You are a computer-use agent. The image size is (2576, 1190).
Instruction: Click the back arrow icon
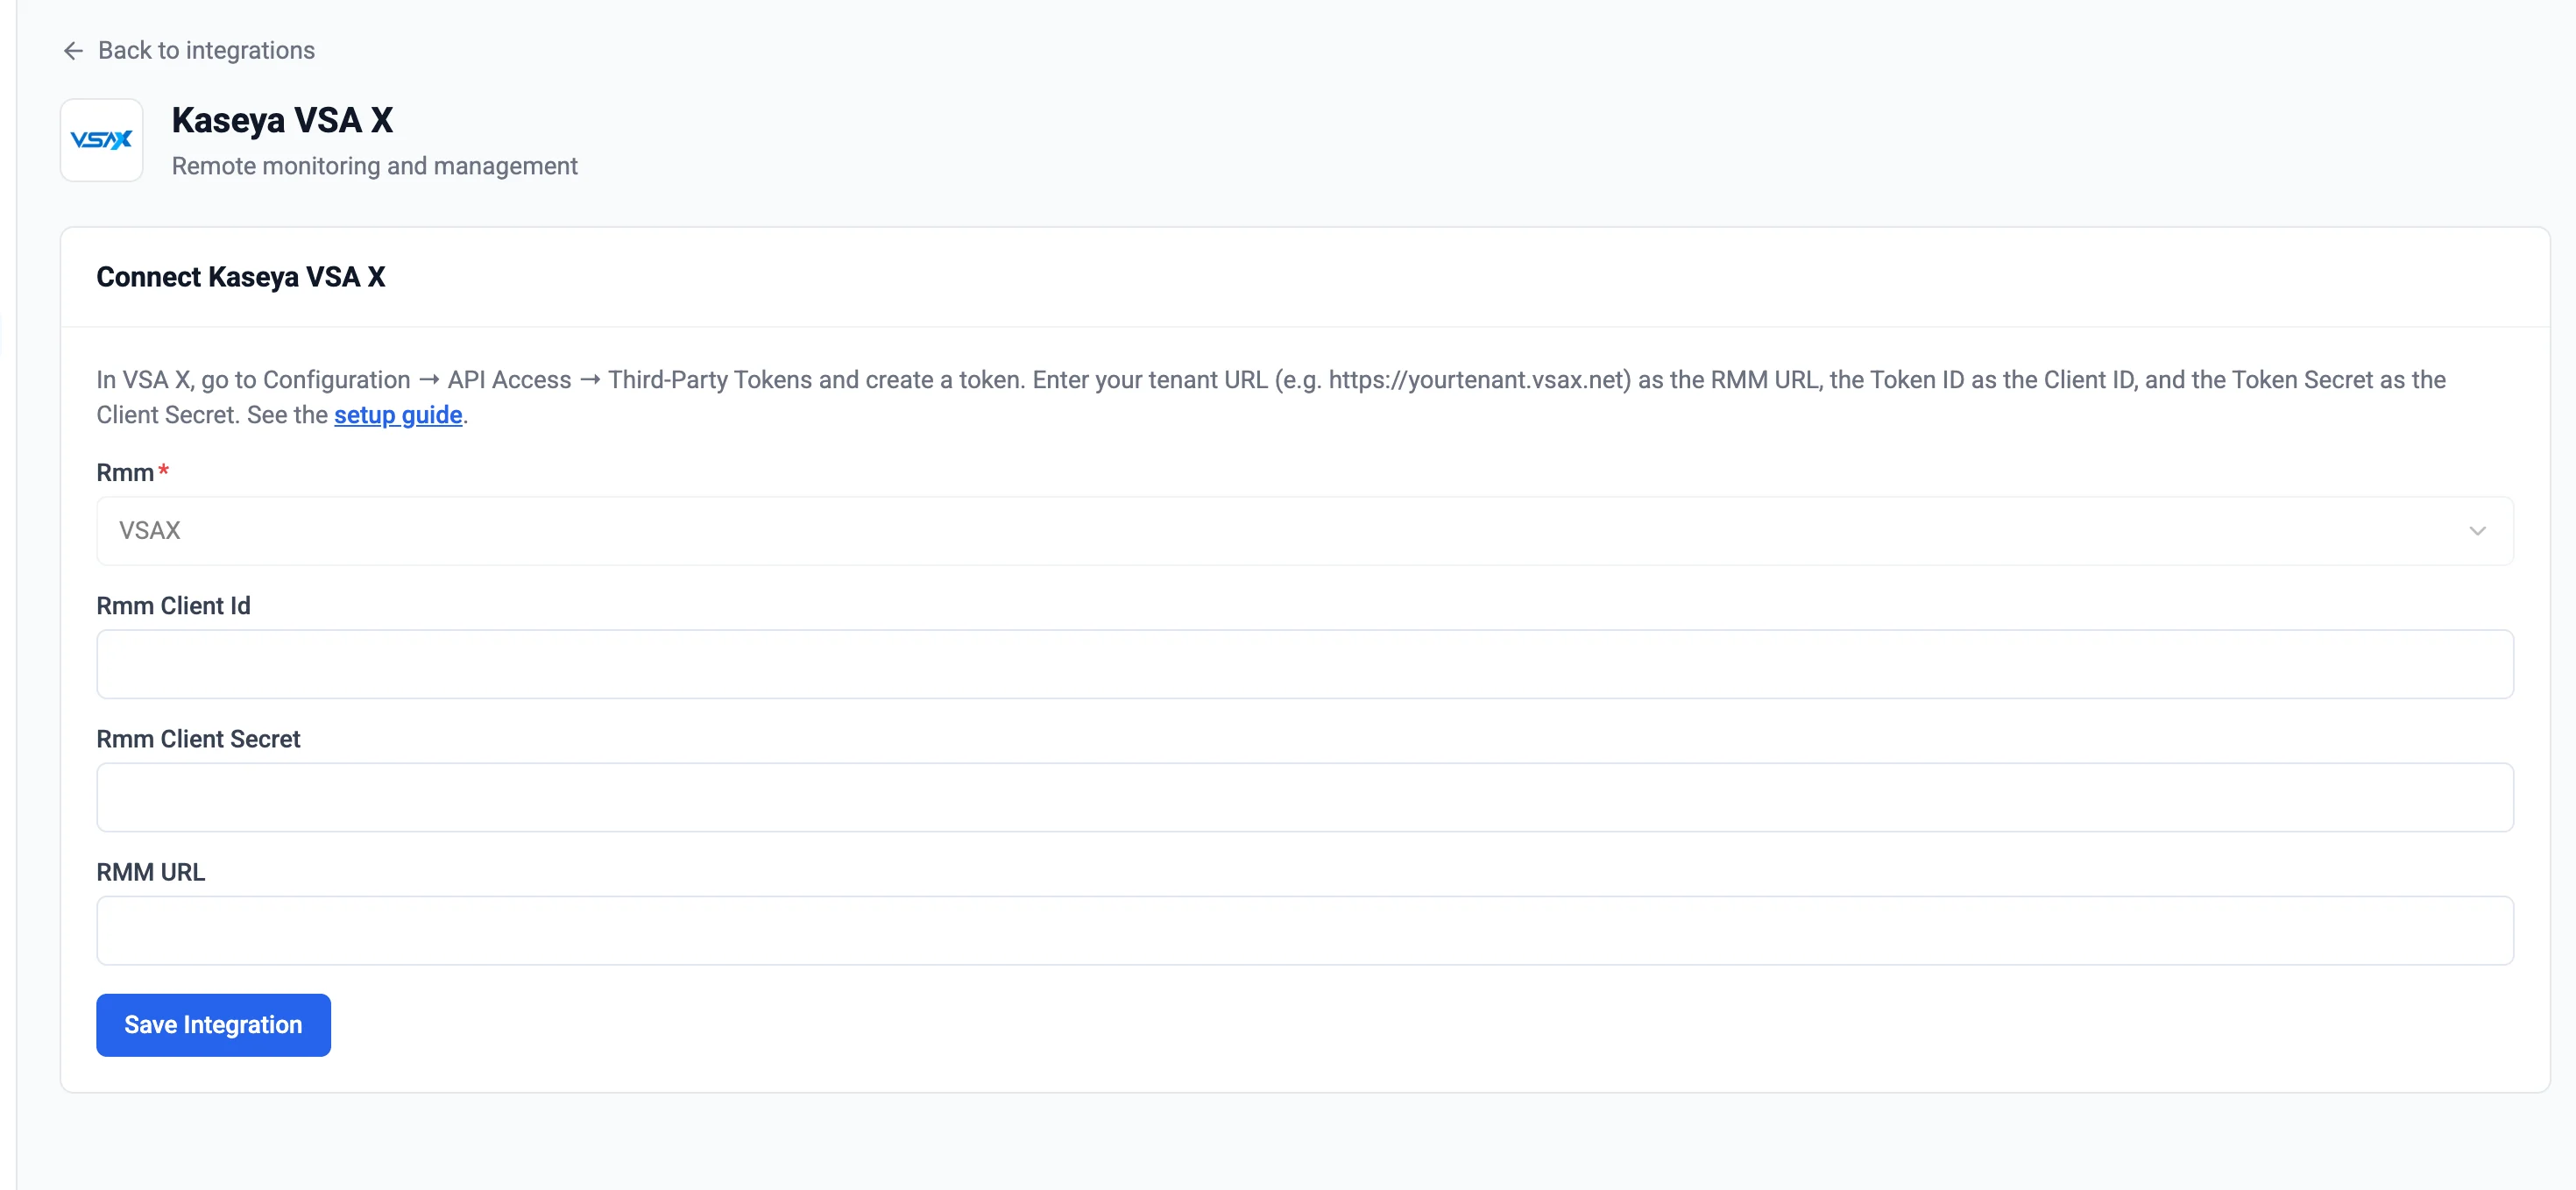(73, 51)
